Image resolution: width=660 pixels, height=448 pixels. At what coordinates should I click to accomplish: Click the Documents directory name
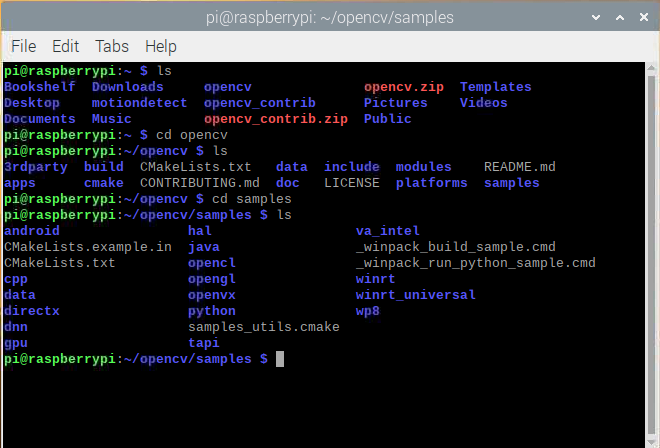pyautogui.click(x=40, y=119)
